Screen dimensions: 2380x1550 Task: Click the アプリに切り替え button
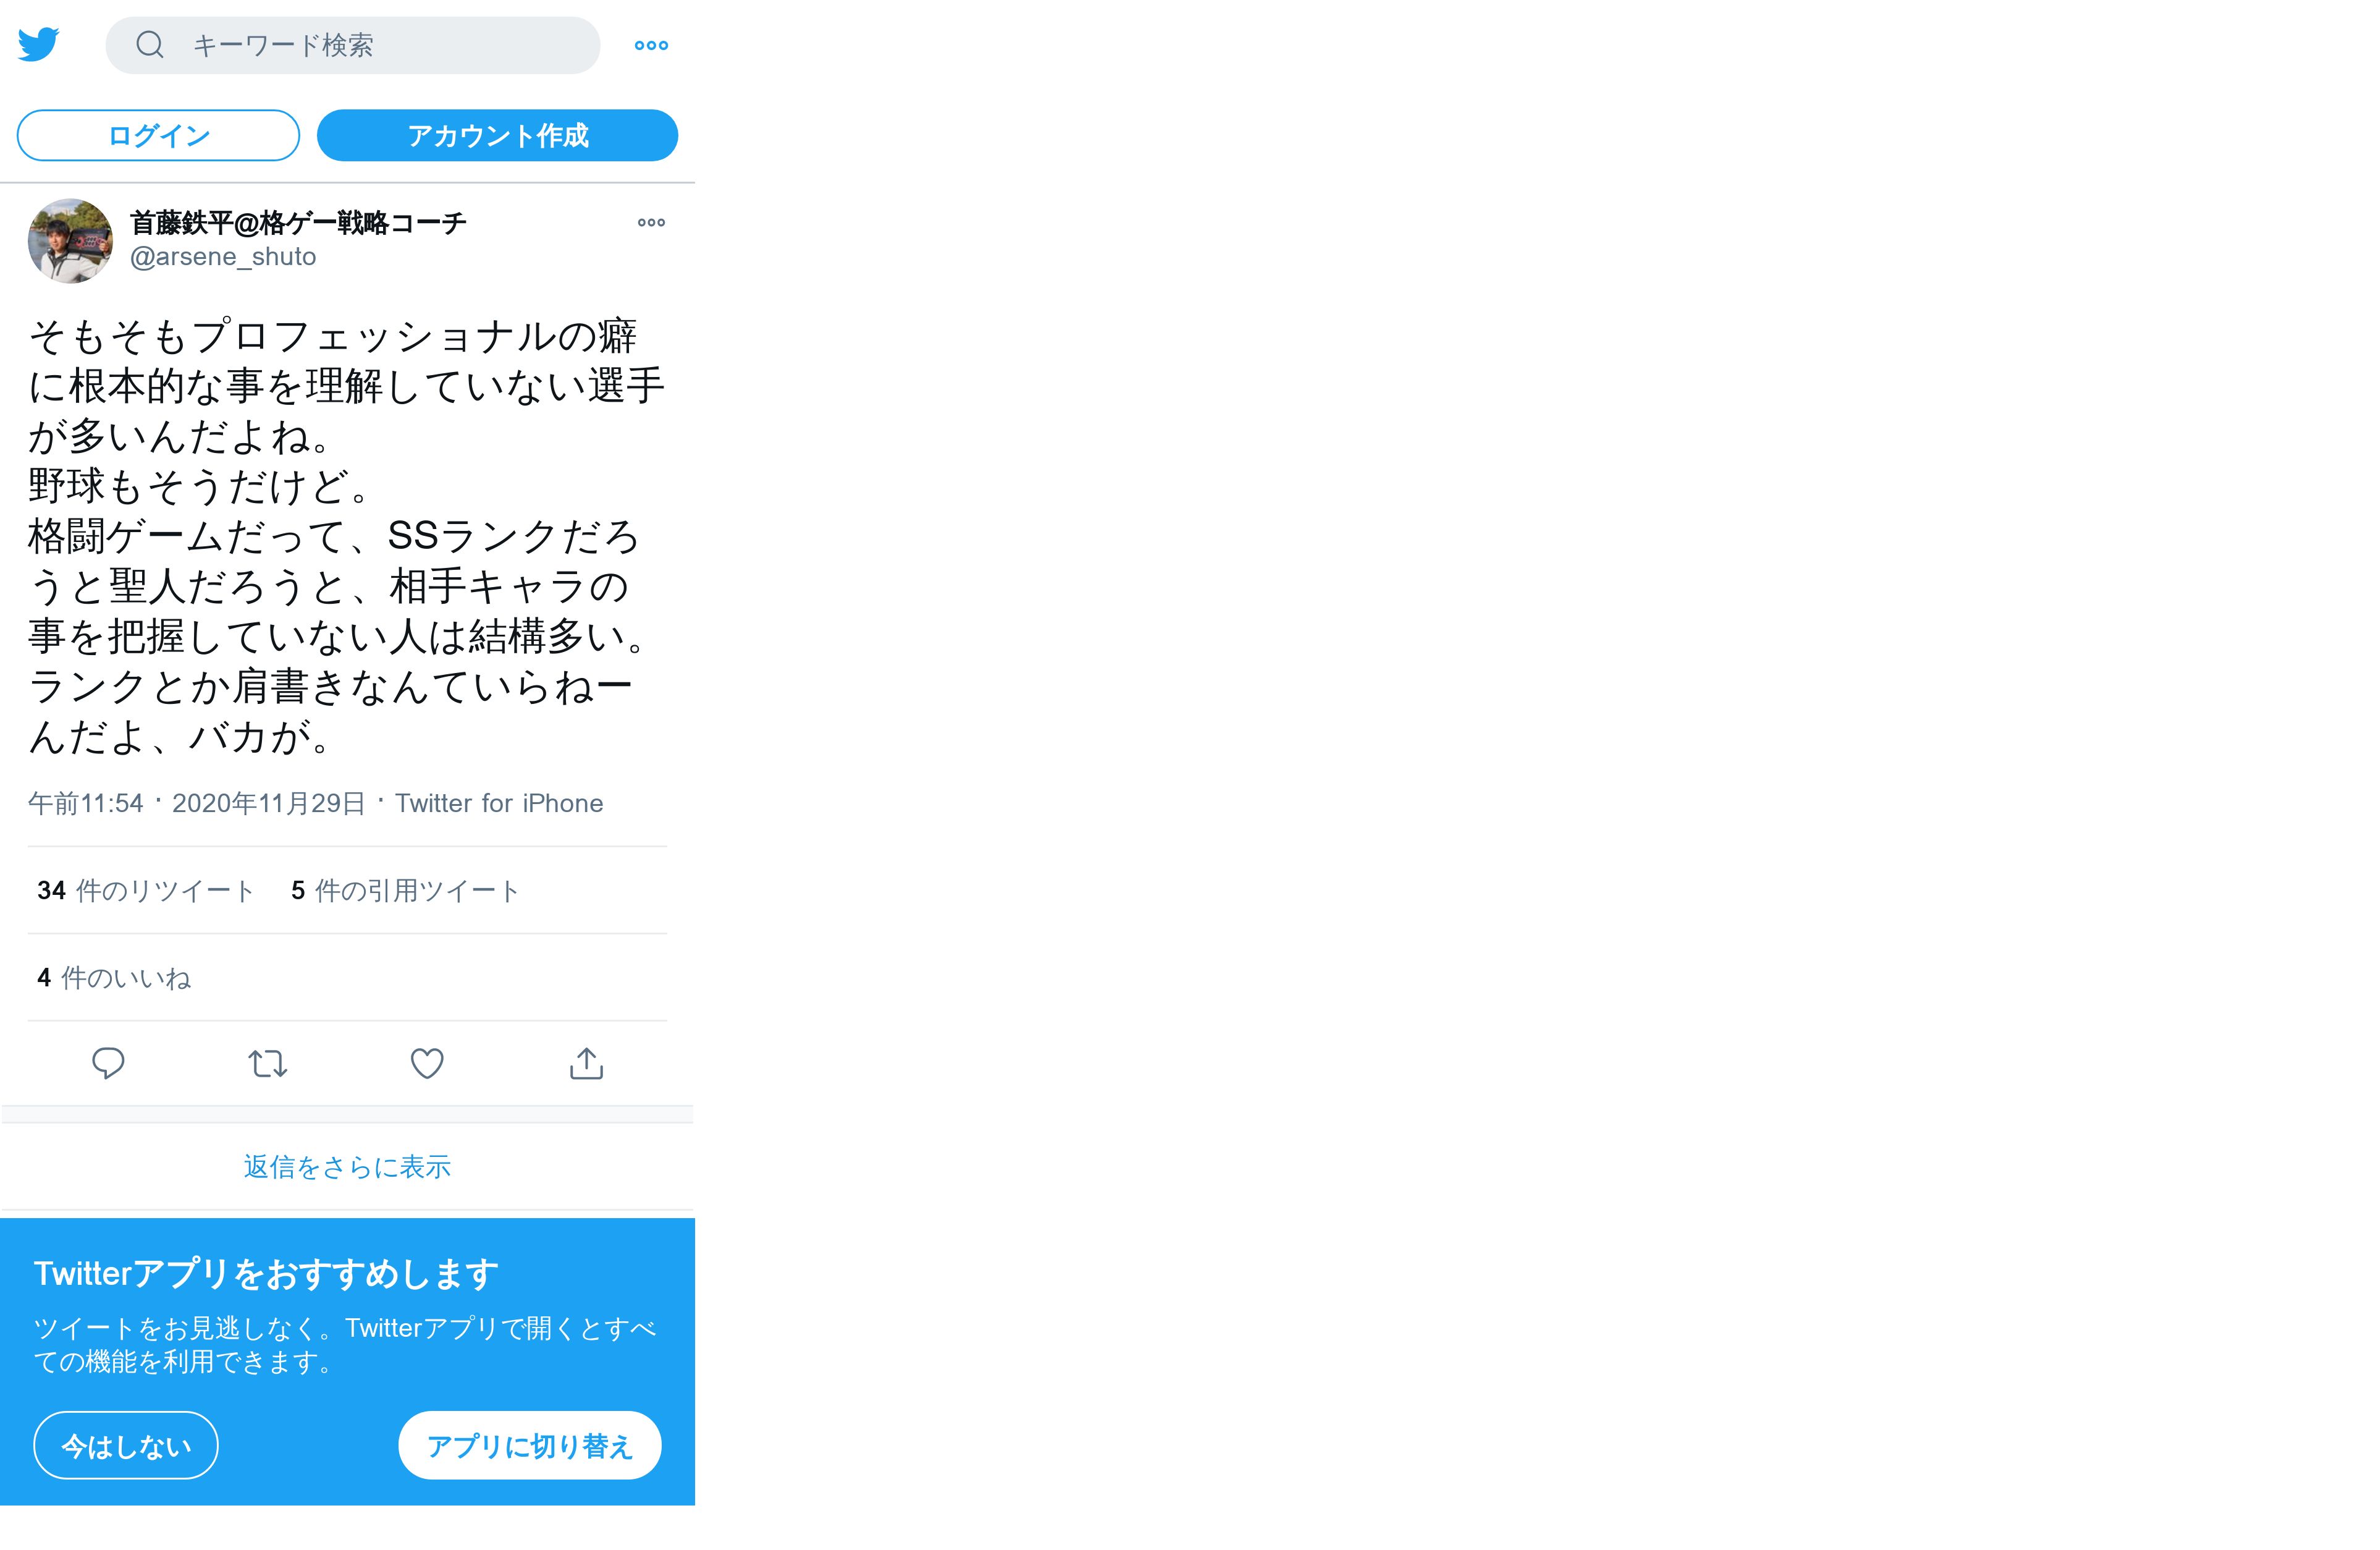click(530, 1446)
